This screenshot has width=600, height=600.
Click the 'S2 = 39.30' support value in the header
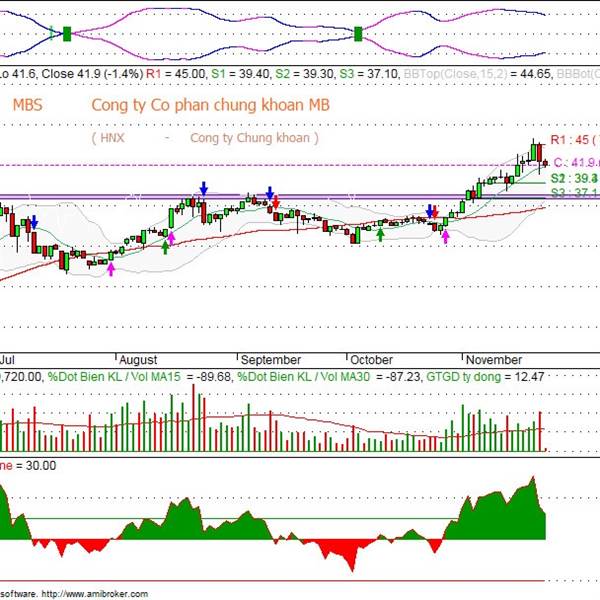(x=305, y=73)
